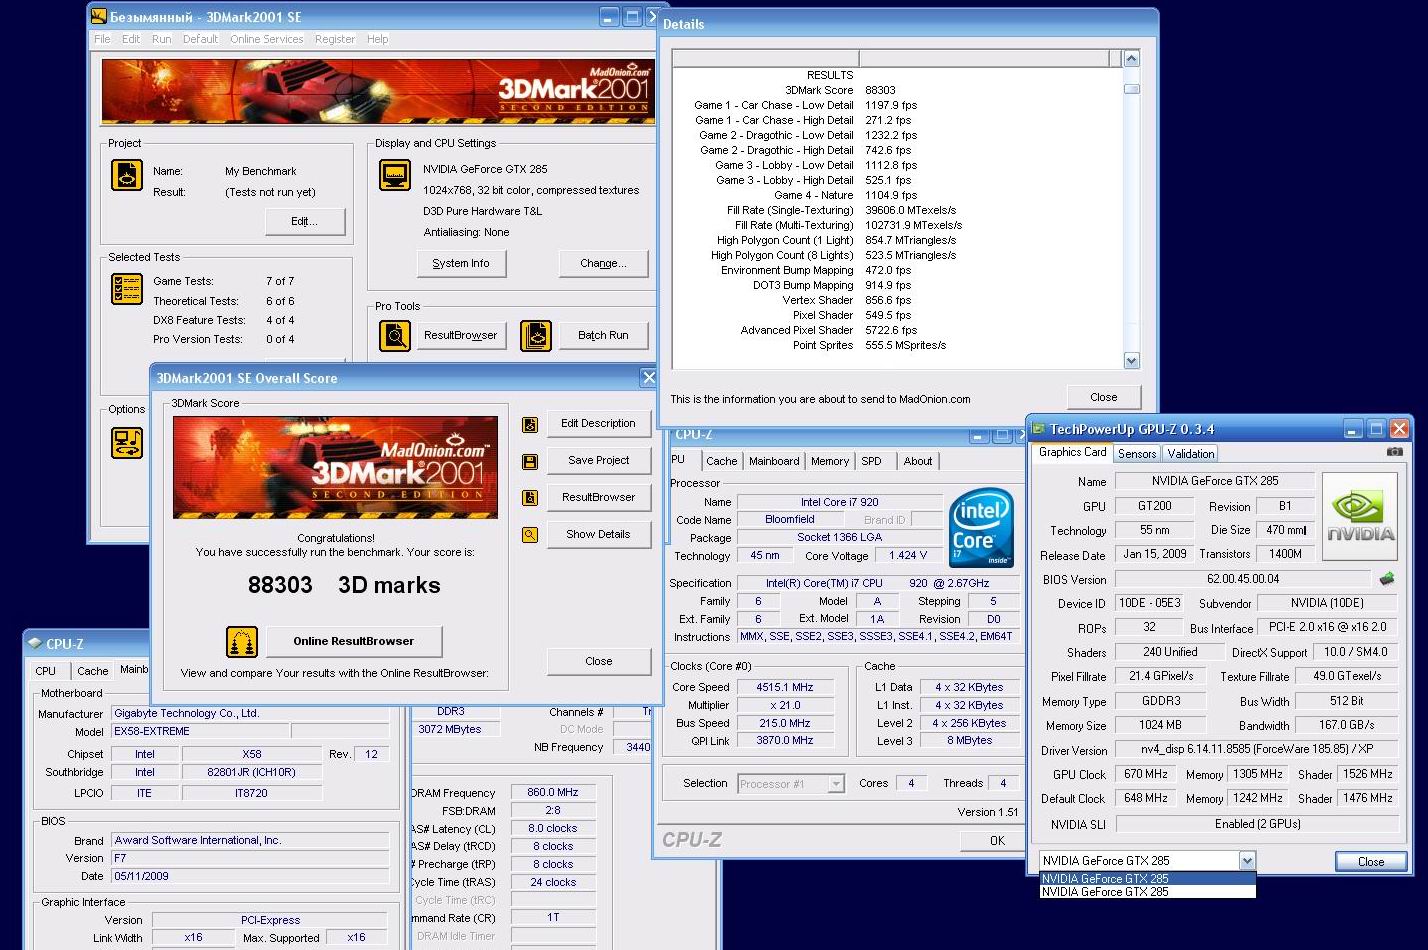Click the 3DMark2001 banner image in score dialog
The image size is (1428, 950).
tap(335, 467)
